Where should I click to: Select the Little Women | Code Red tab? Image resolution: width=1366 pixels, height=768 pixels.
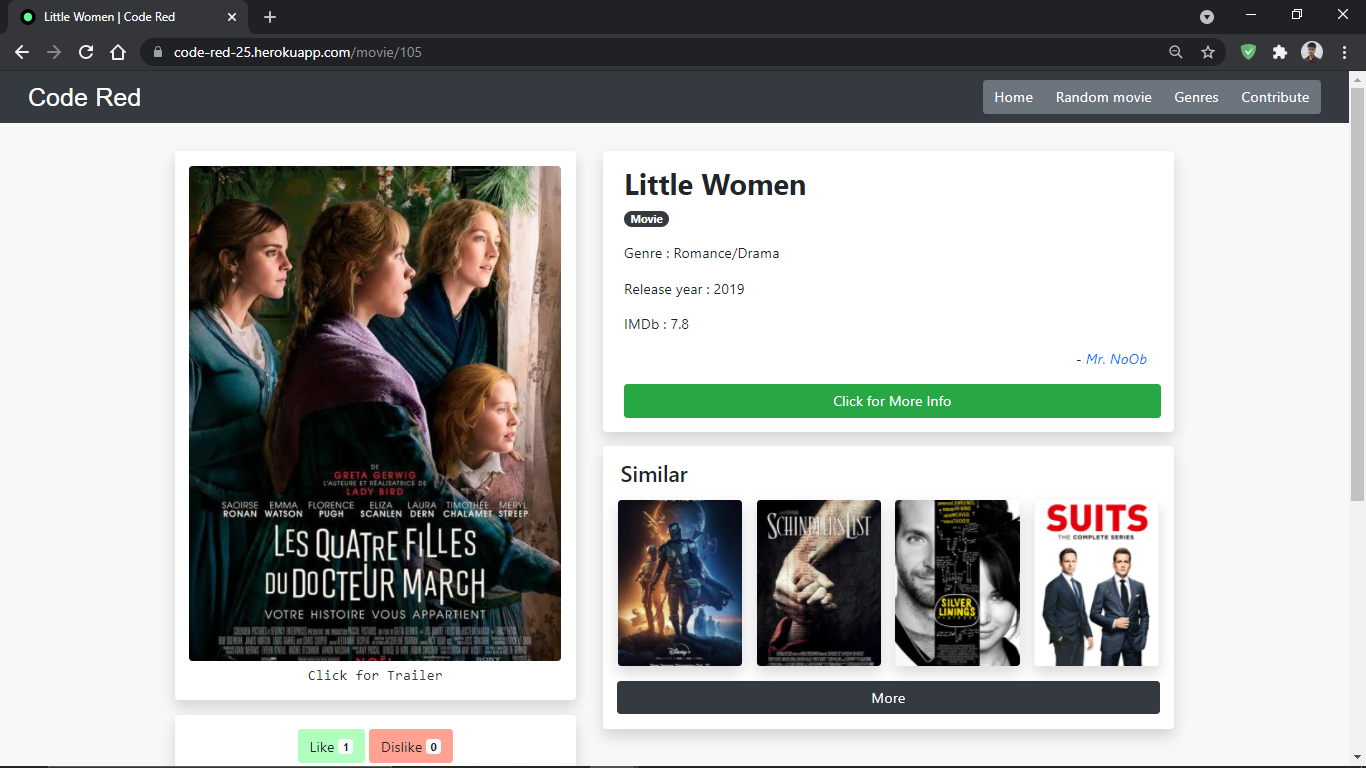click(128, 17)
